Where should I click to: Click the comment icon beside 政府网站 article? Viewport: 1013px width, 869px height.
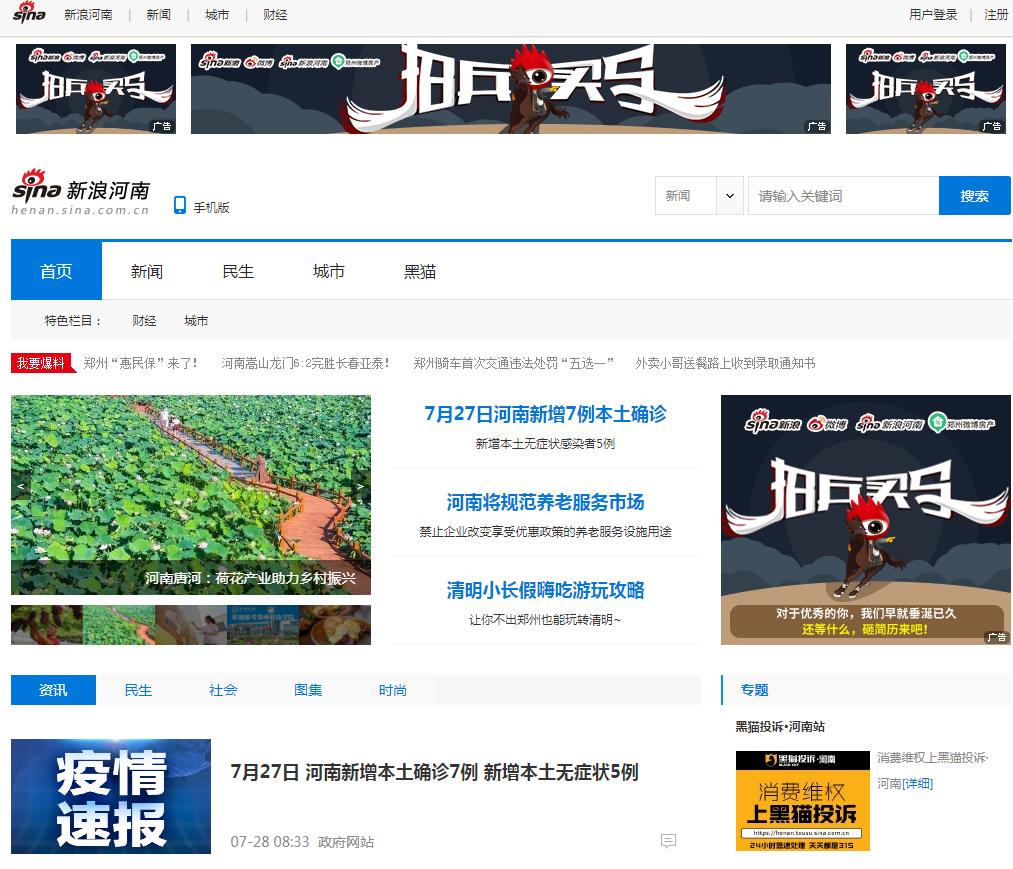[x=668, y=841]
